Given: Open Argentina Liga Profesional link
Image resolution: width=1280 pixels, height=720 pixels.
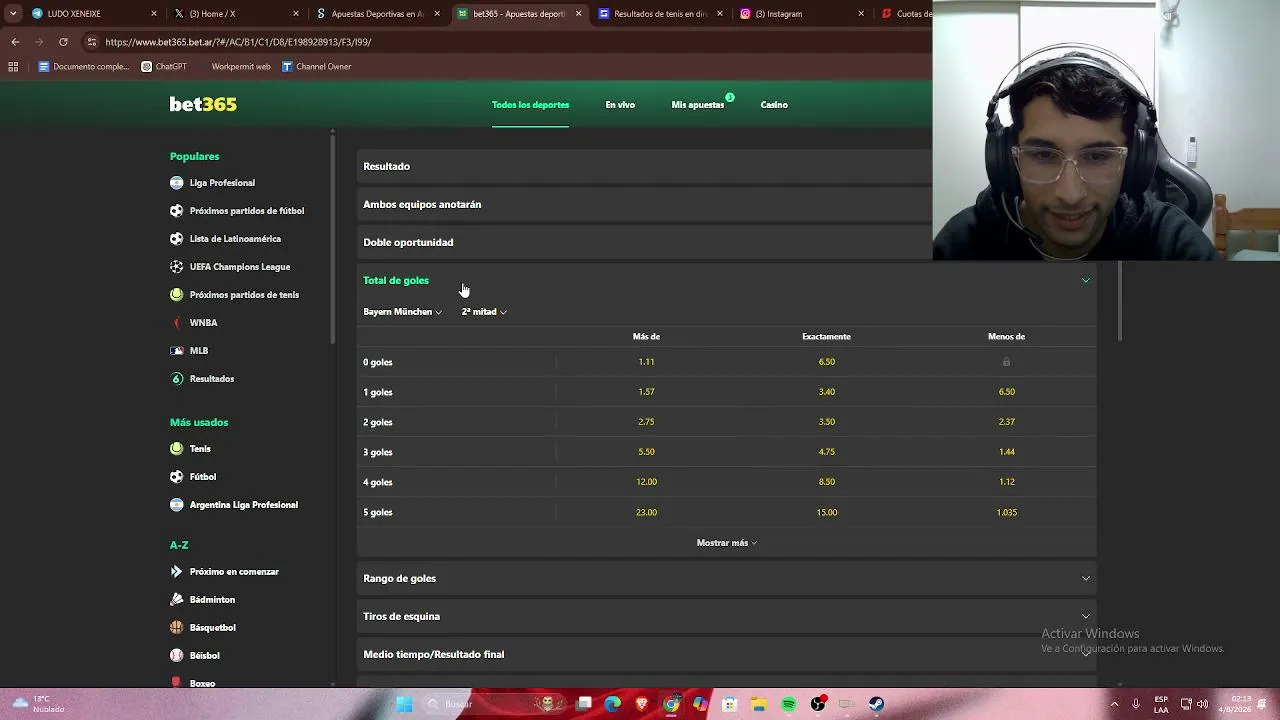Looking at the screenshot, I should 244,505.
